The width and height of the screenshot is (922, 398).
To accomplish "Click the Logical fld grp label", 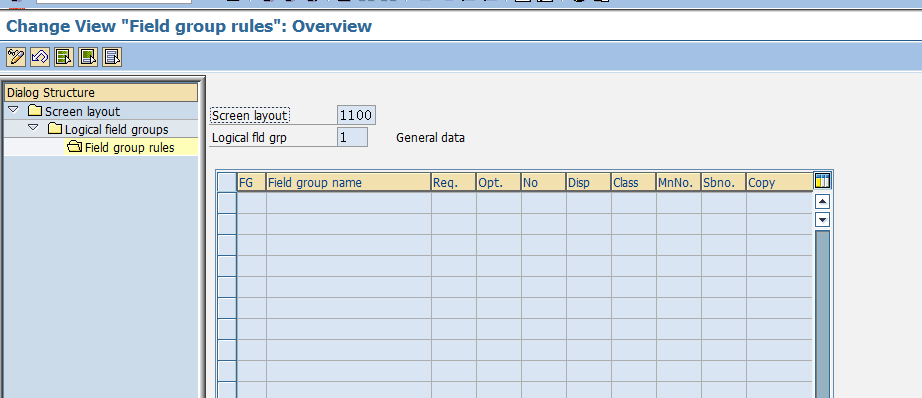I will pos(249,138).
